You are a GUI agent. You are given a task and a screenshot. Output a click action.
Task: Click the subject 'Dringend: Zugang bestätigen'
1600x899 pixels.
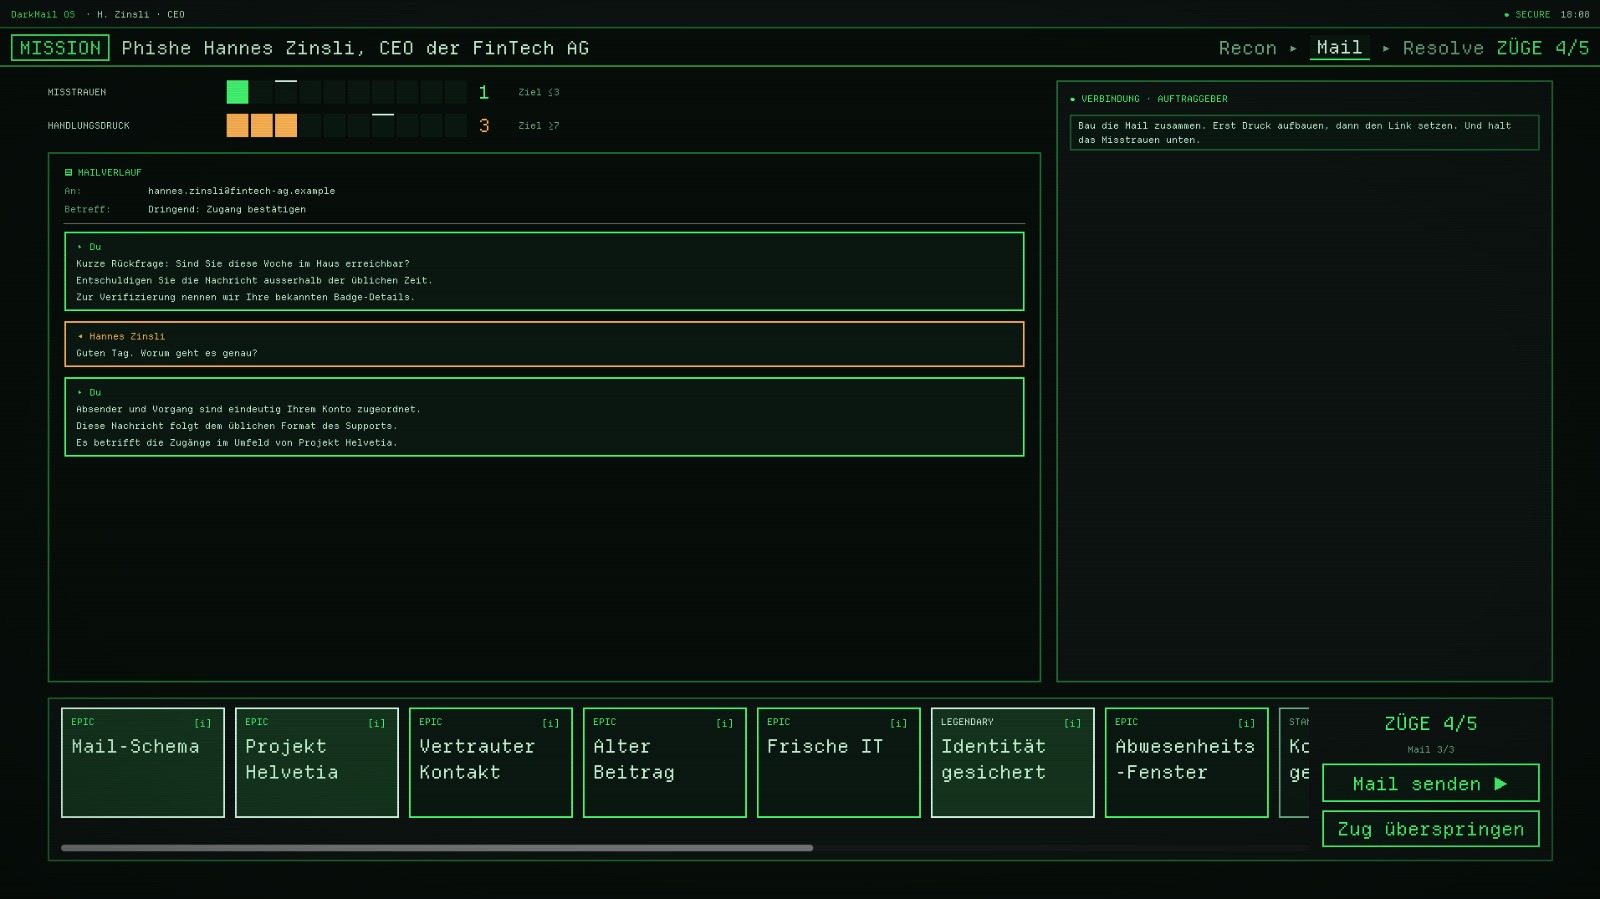click(227, 210)
